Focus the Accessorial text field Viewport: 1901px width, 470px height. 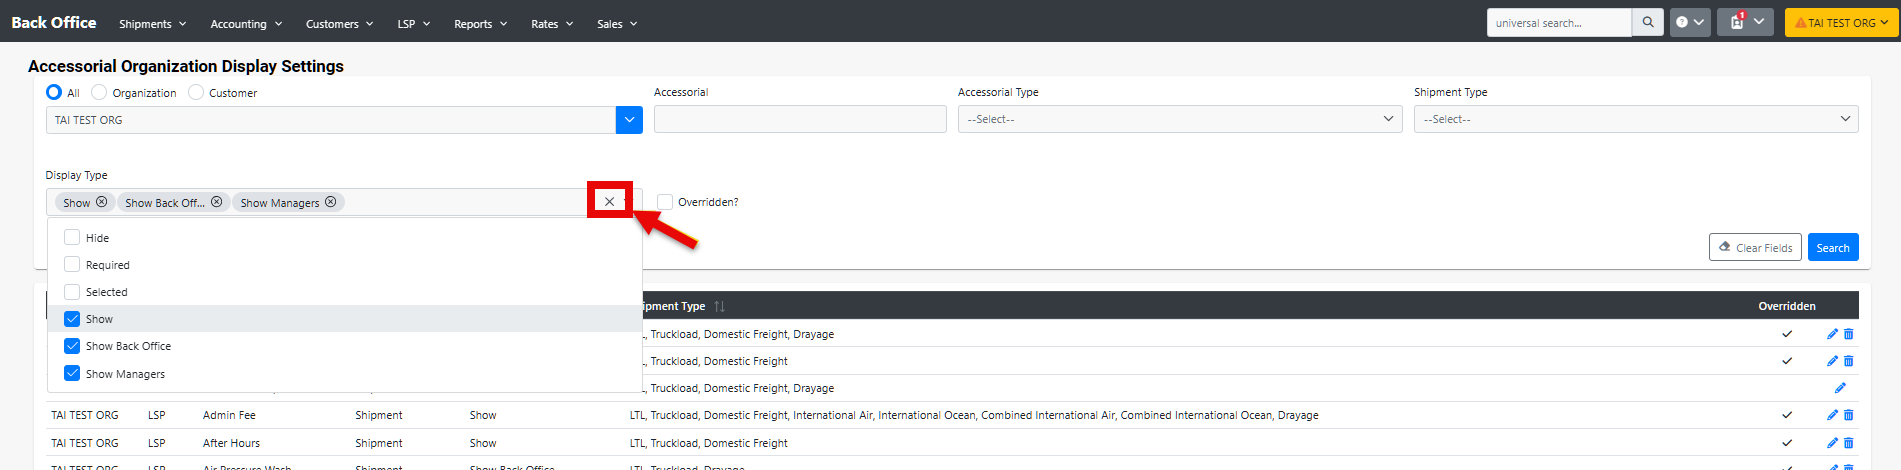tap(799, 120)
